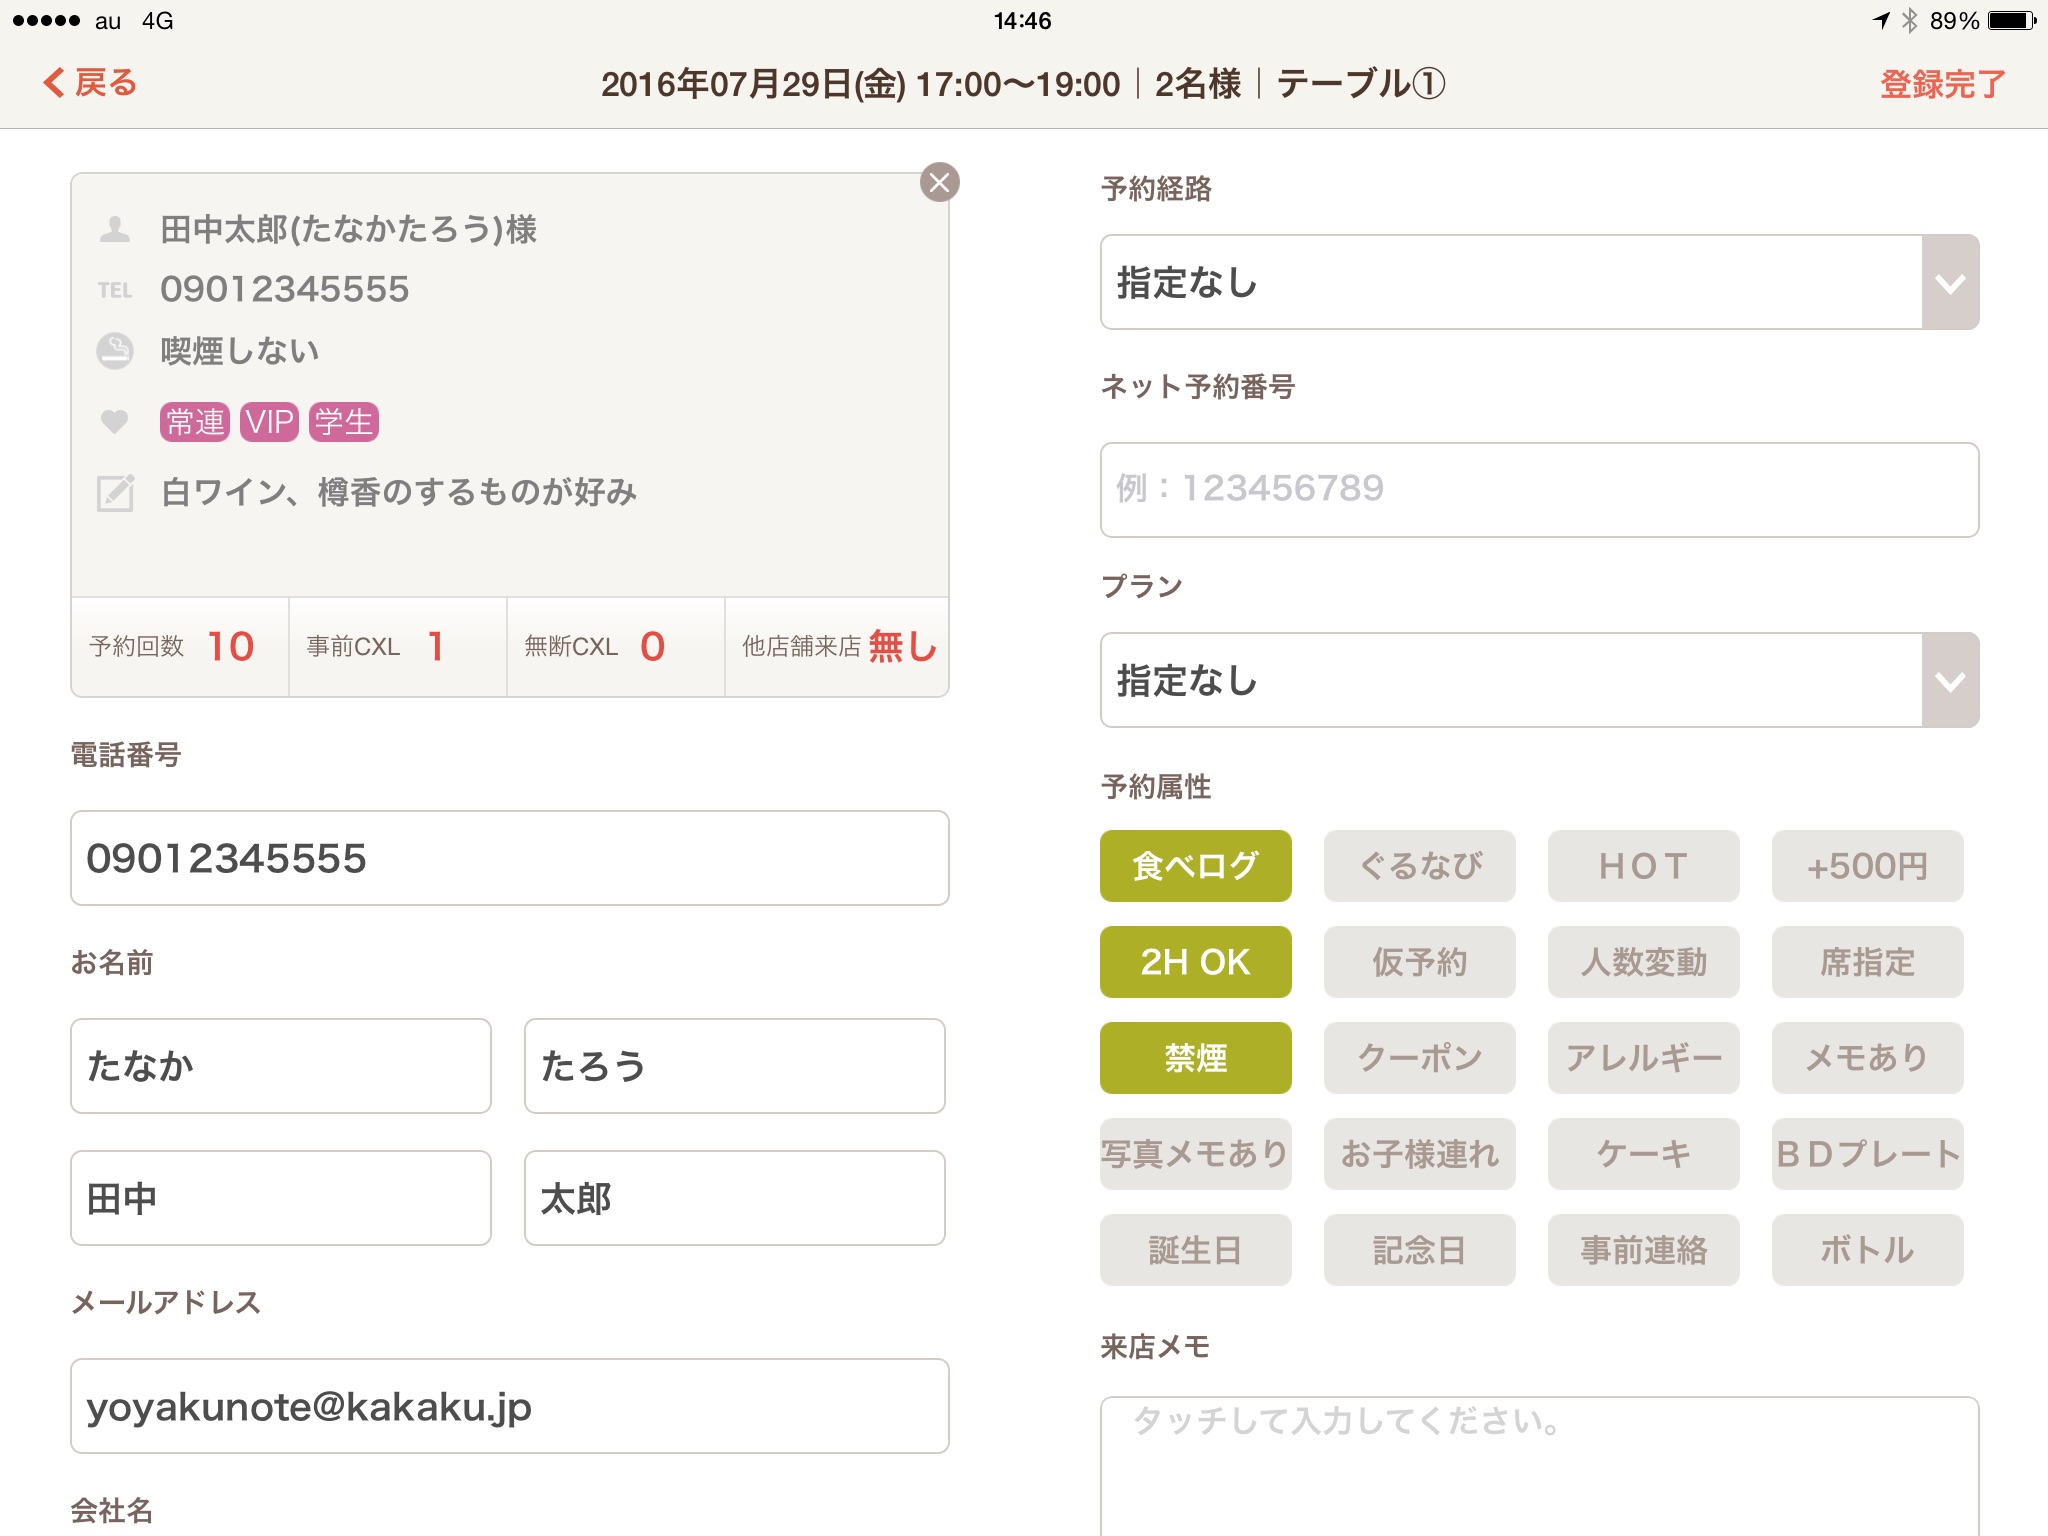Tap the reservation date and time title

860,84
